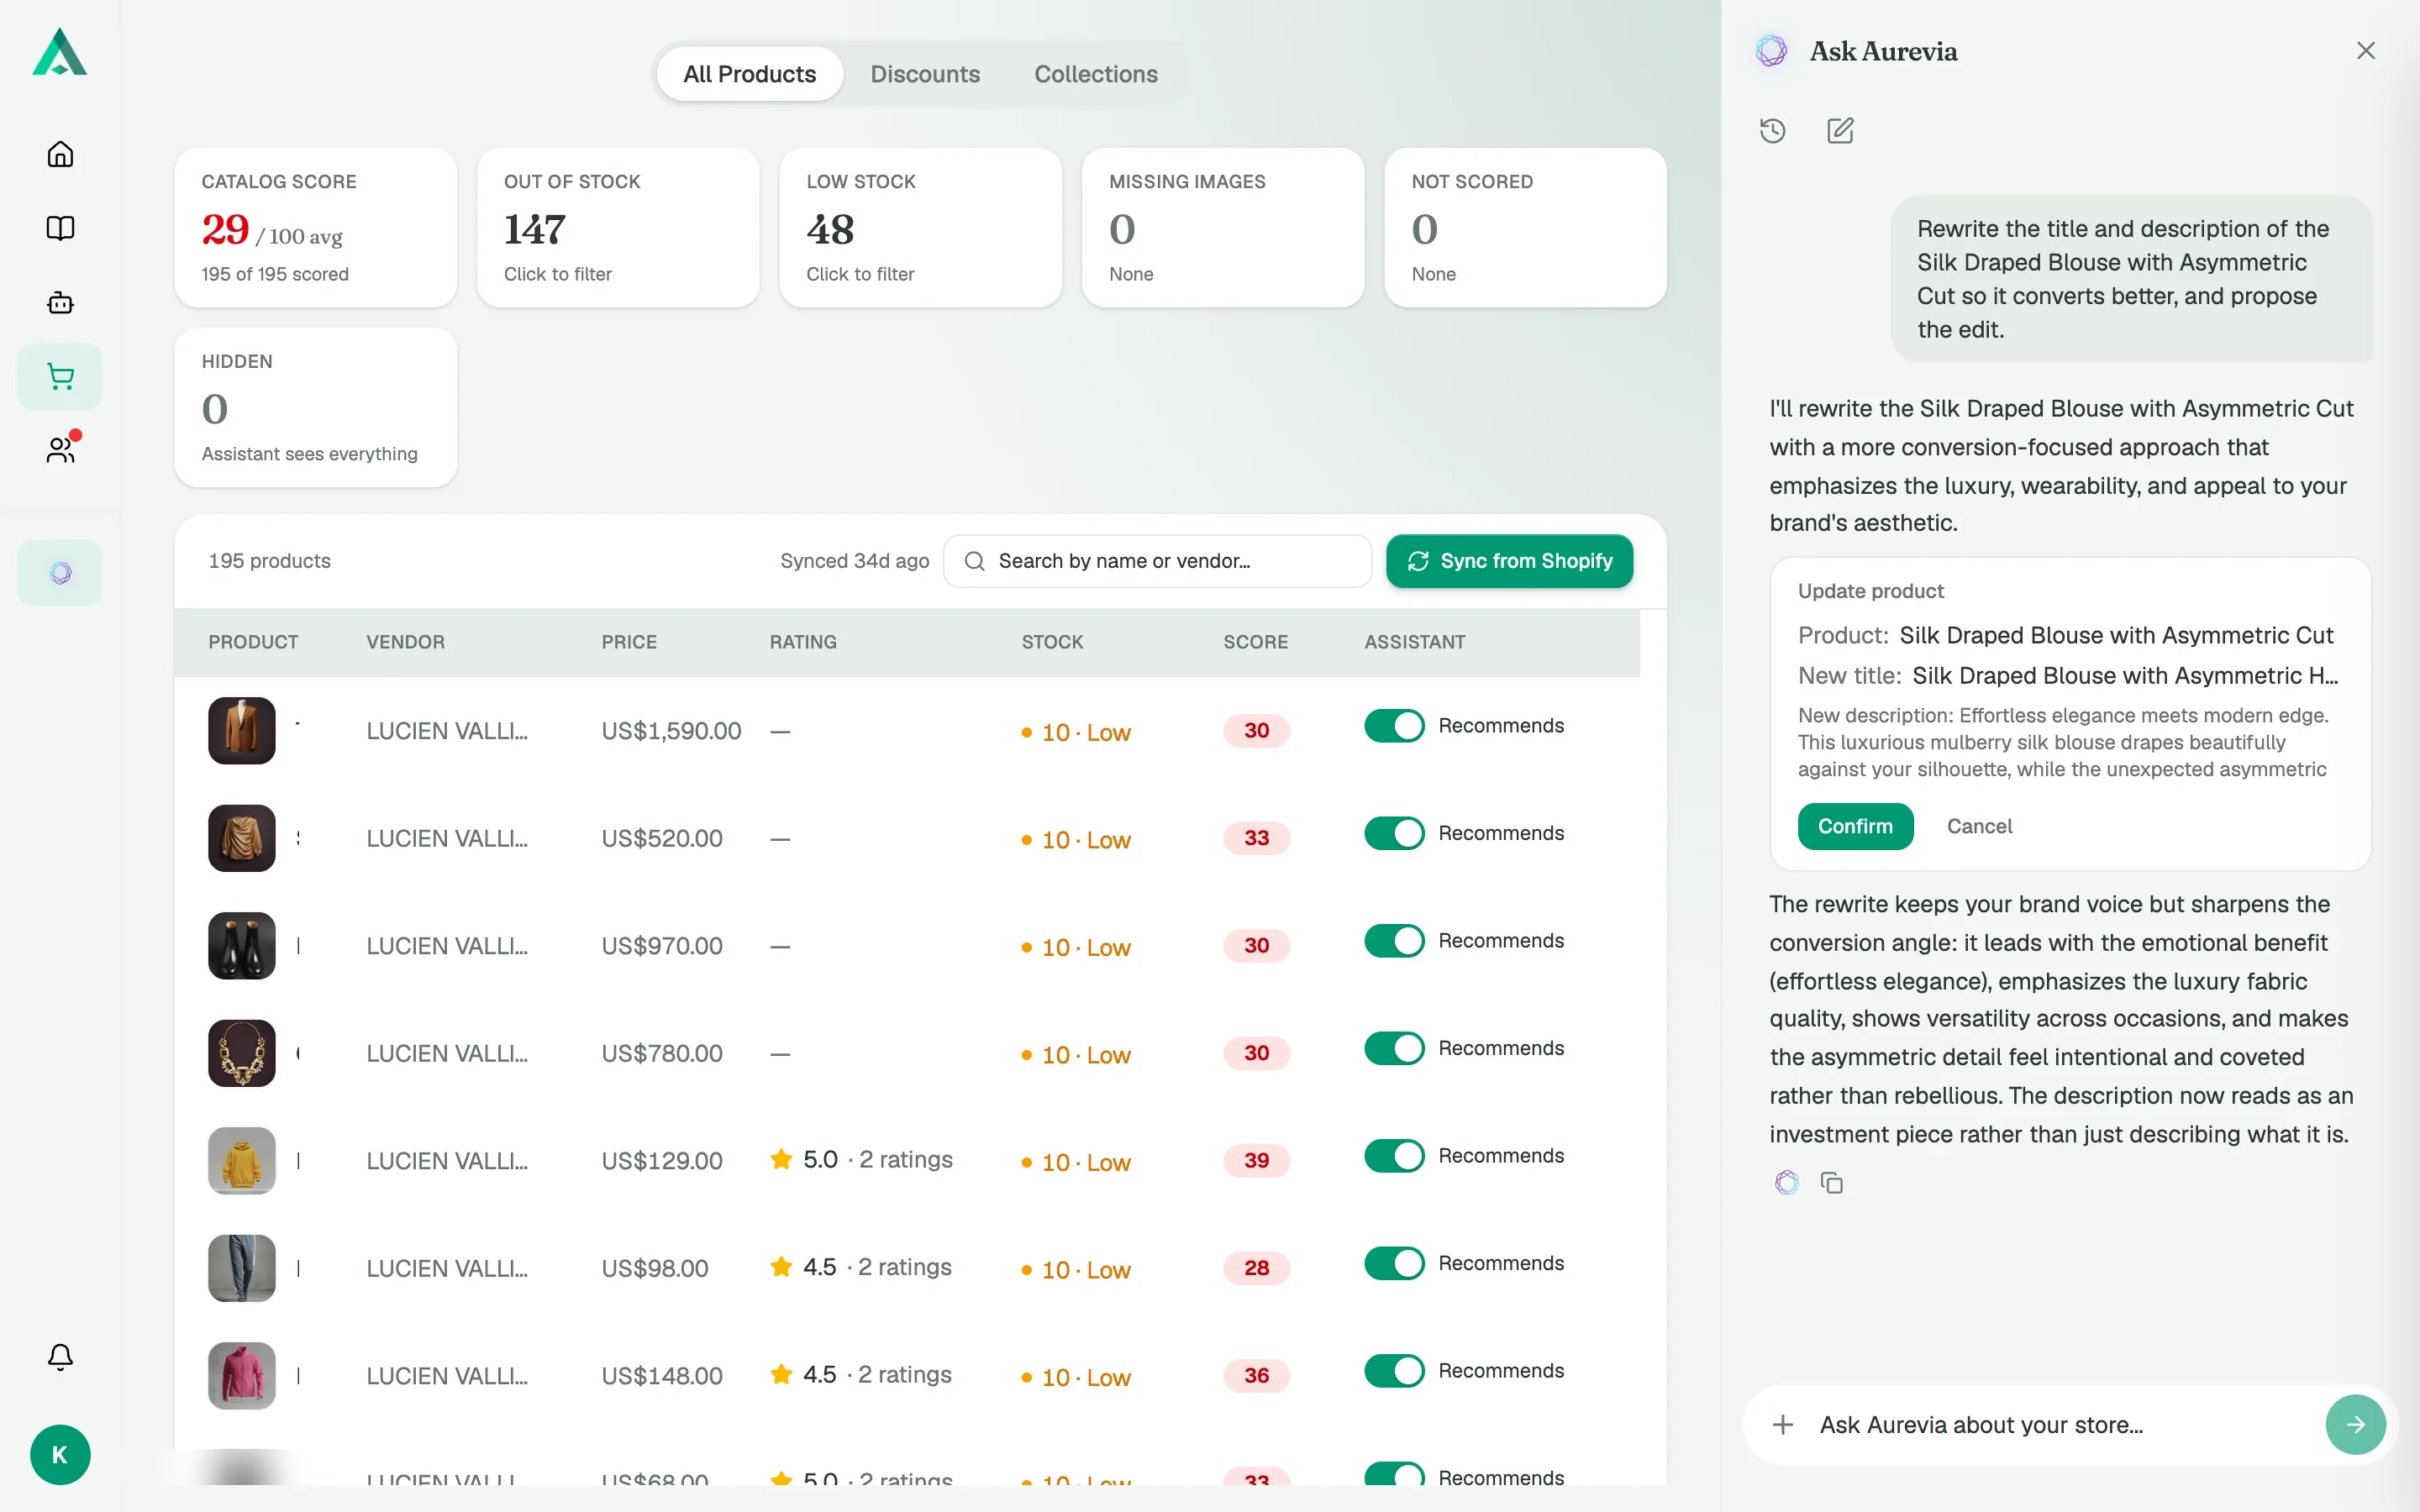Click the Ask Aurevia message input
The height and width of the screenshot is (1512, 2420).
[x=2064, y=1425]
